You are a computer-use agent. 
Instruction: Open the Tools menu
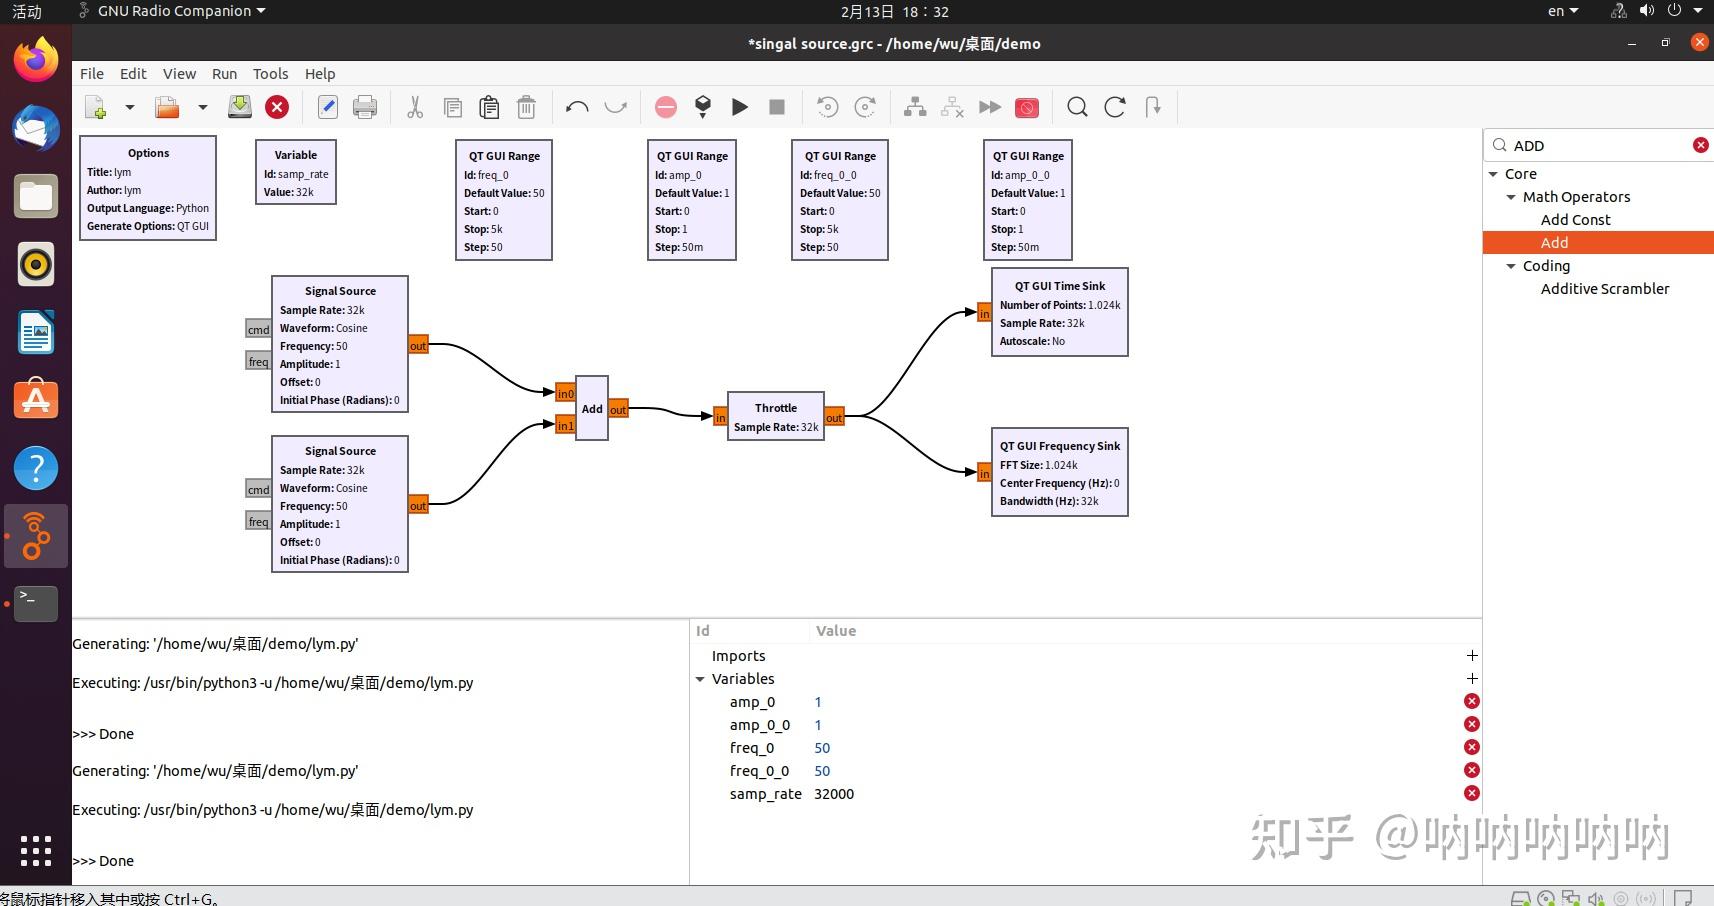pyautogui.click(x=270, y=74)
